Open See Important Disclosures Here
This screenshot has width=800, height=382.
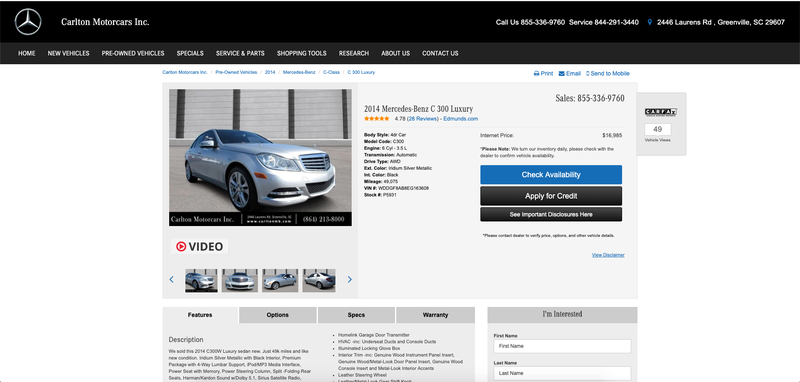coord(551,214)
